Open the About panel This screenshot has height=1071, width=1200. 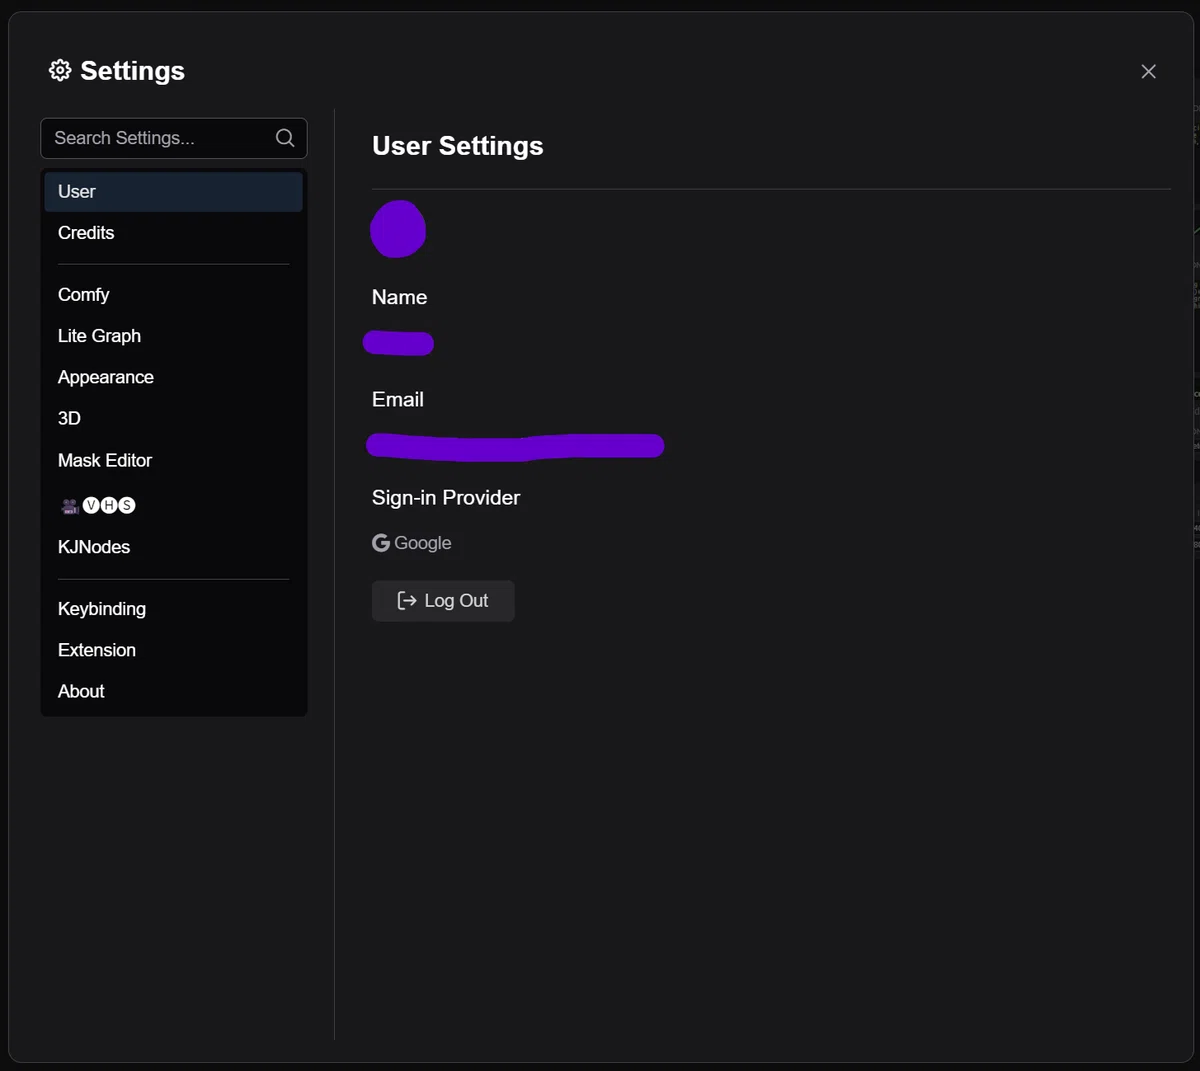[173, 691]
